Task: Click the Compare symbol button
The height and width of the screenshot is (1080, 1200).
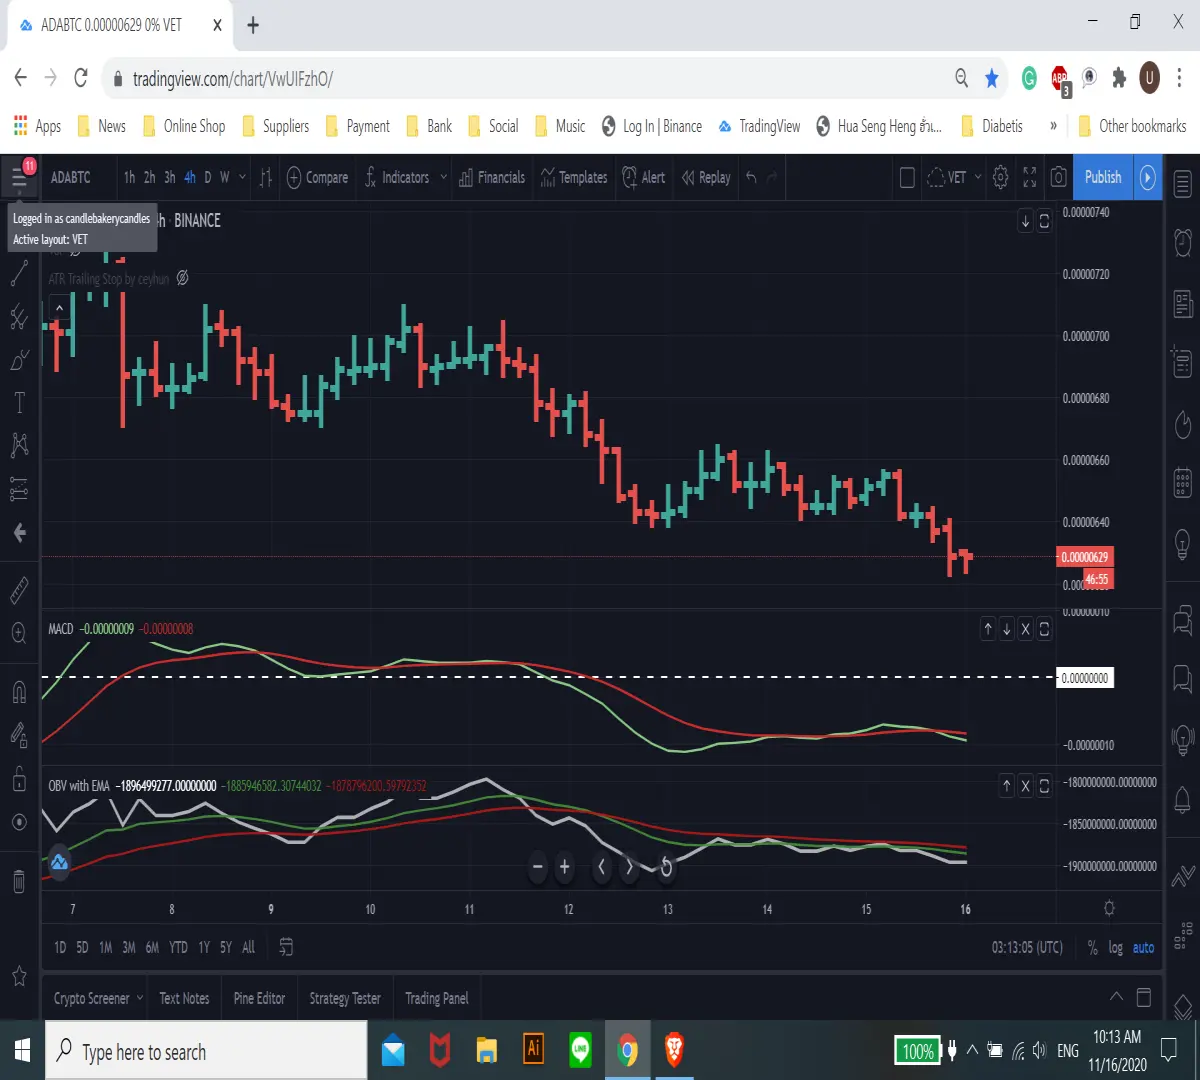Action: point(317,178)
